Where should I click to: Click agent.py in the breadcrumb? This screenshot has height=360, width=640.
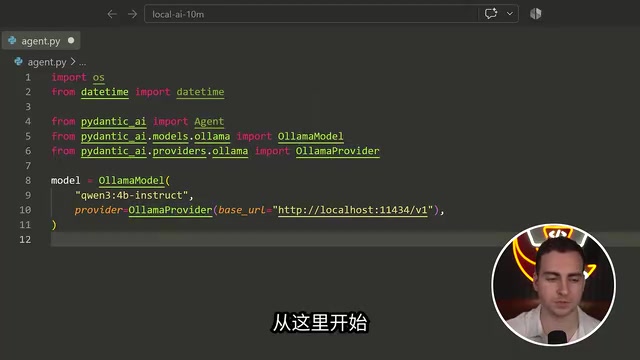click(47, 62)
